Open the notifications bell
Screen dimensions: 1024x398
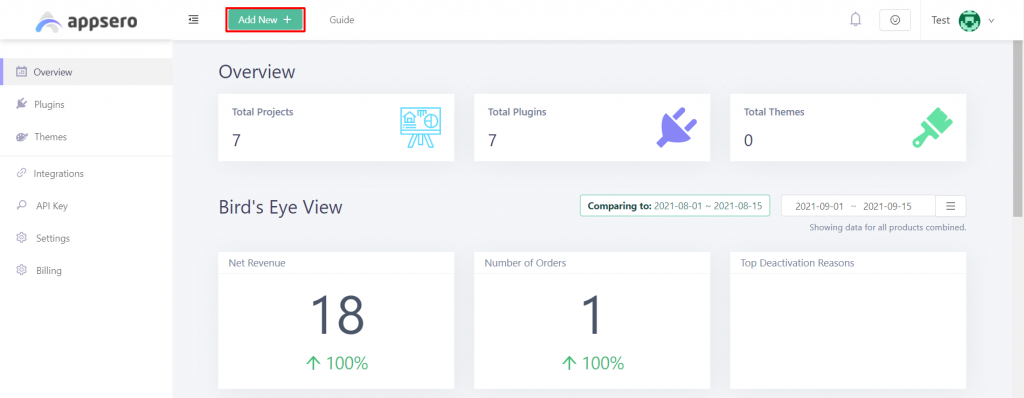coord(856,20)
